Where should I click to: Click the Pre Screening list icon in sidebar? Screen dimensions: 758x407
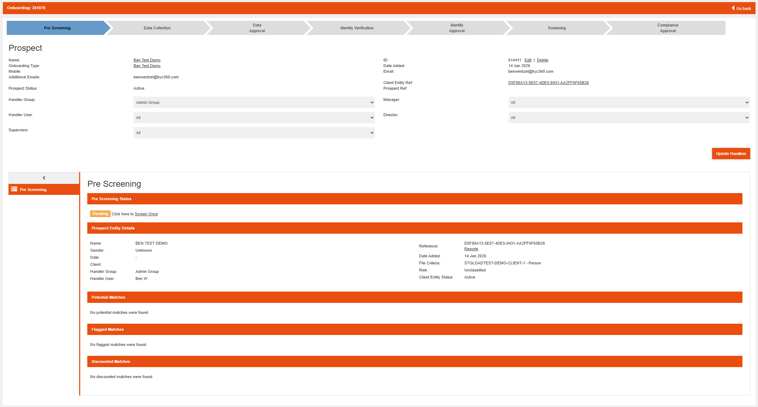point(14,189)
